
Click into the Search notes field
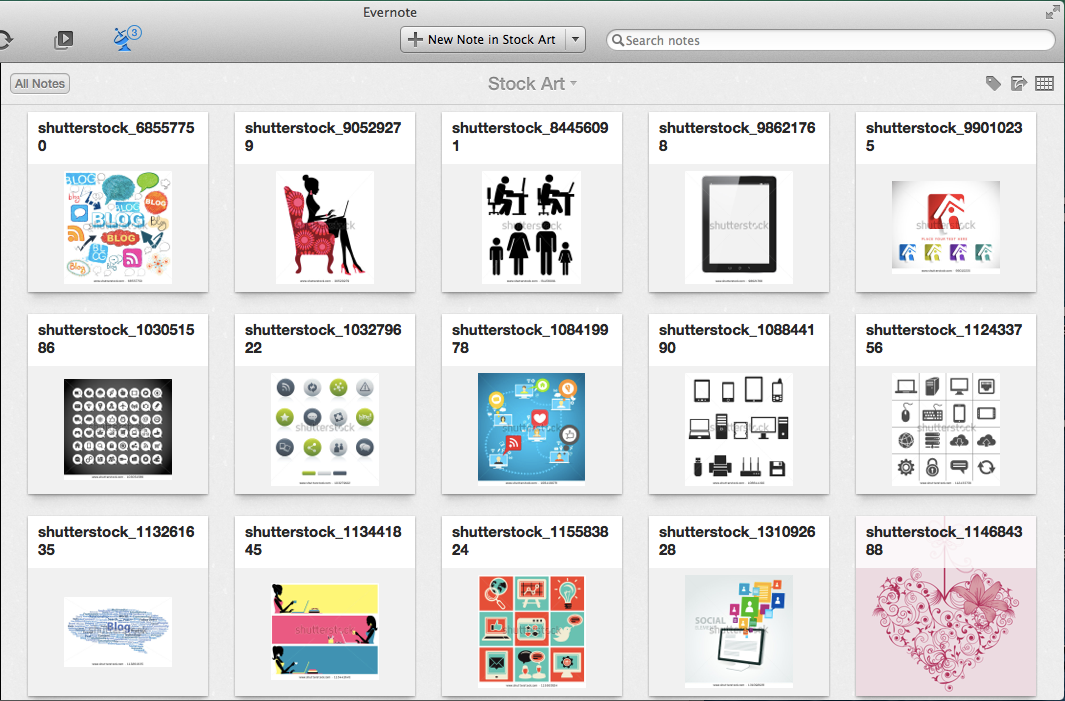830,41
